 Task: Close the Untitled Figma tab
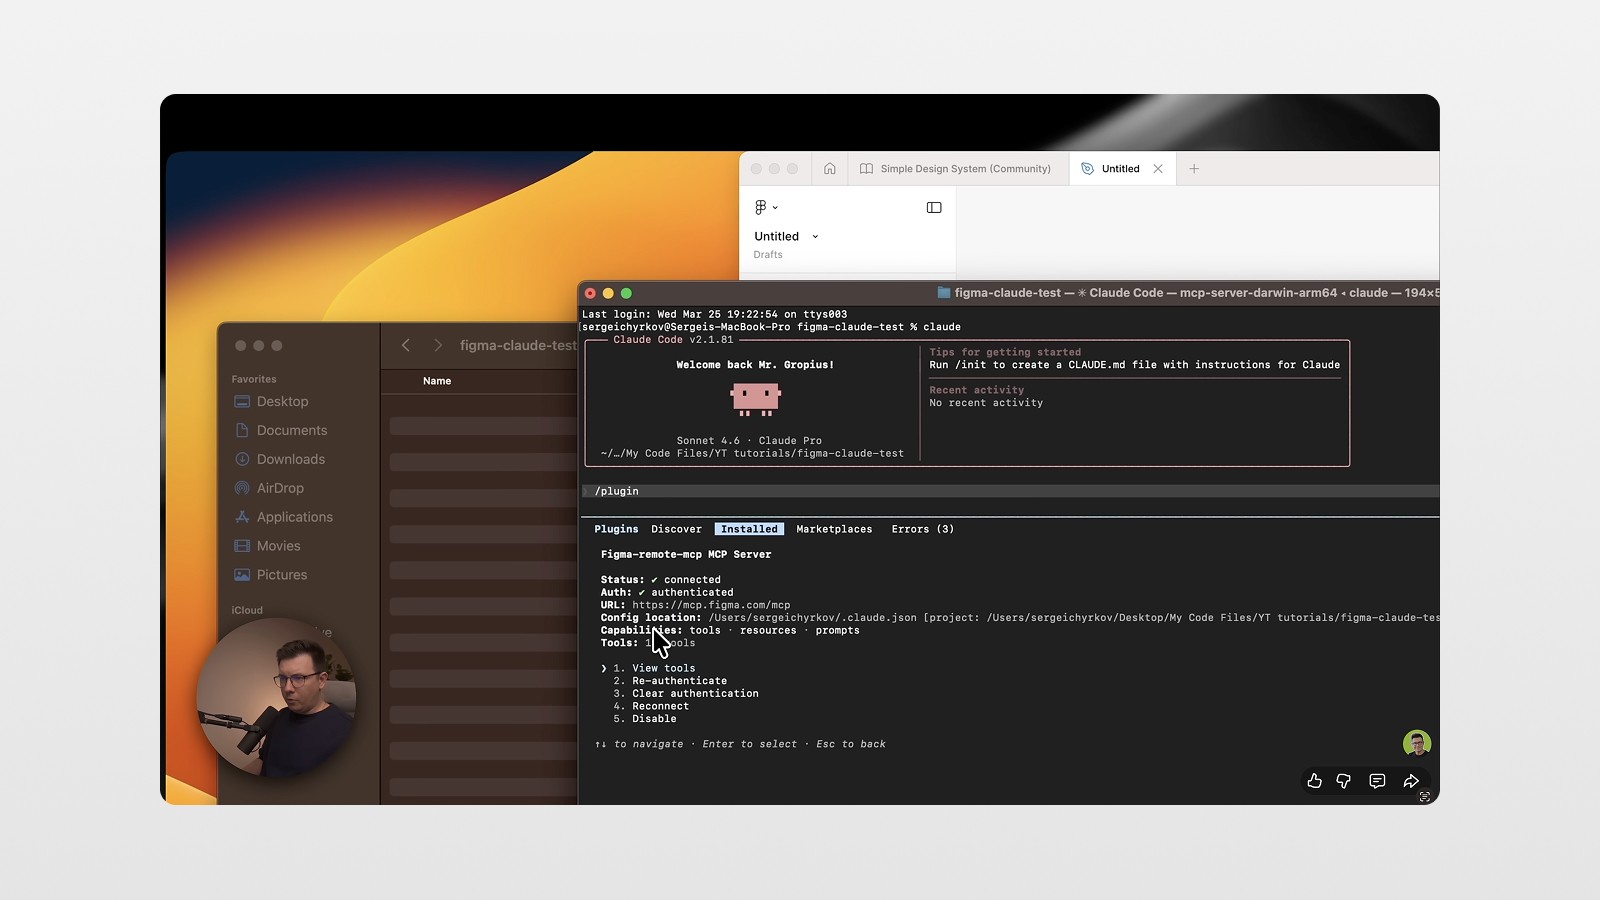pos(1158,169)
